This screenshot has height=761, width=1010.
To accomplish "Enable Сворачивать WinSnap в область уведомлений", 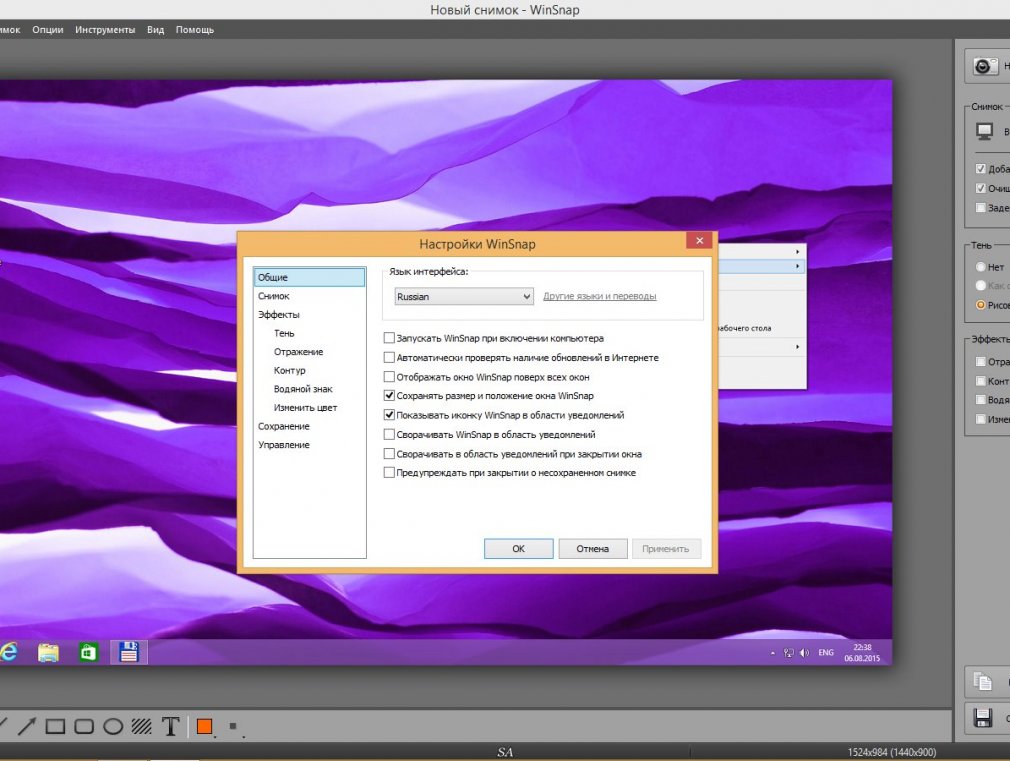I will (389, 434).
